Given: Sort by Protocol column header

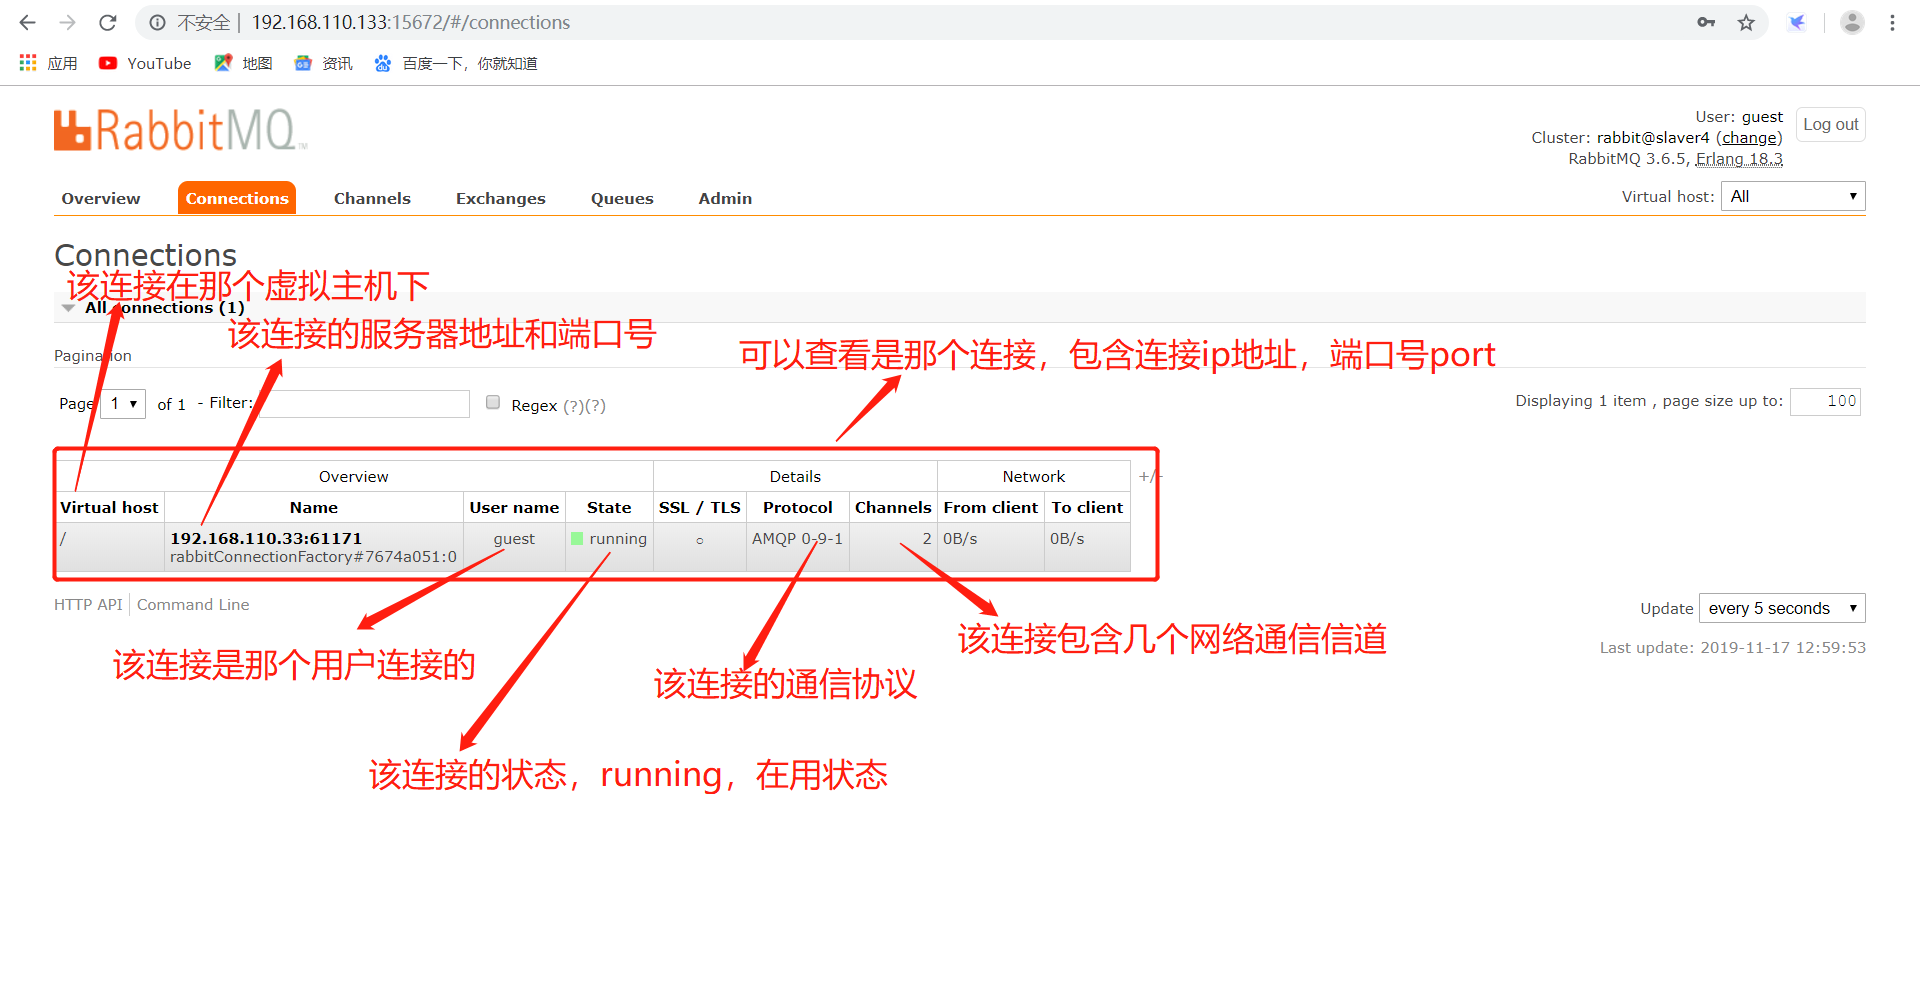Looking at the screenshot, I should tap(797, 507).
